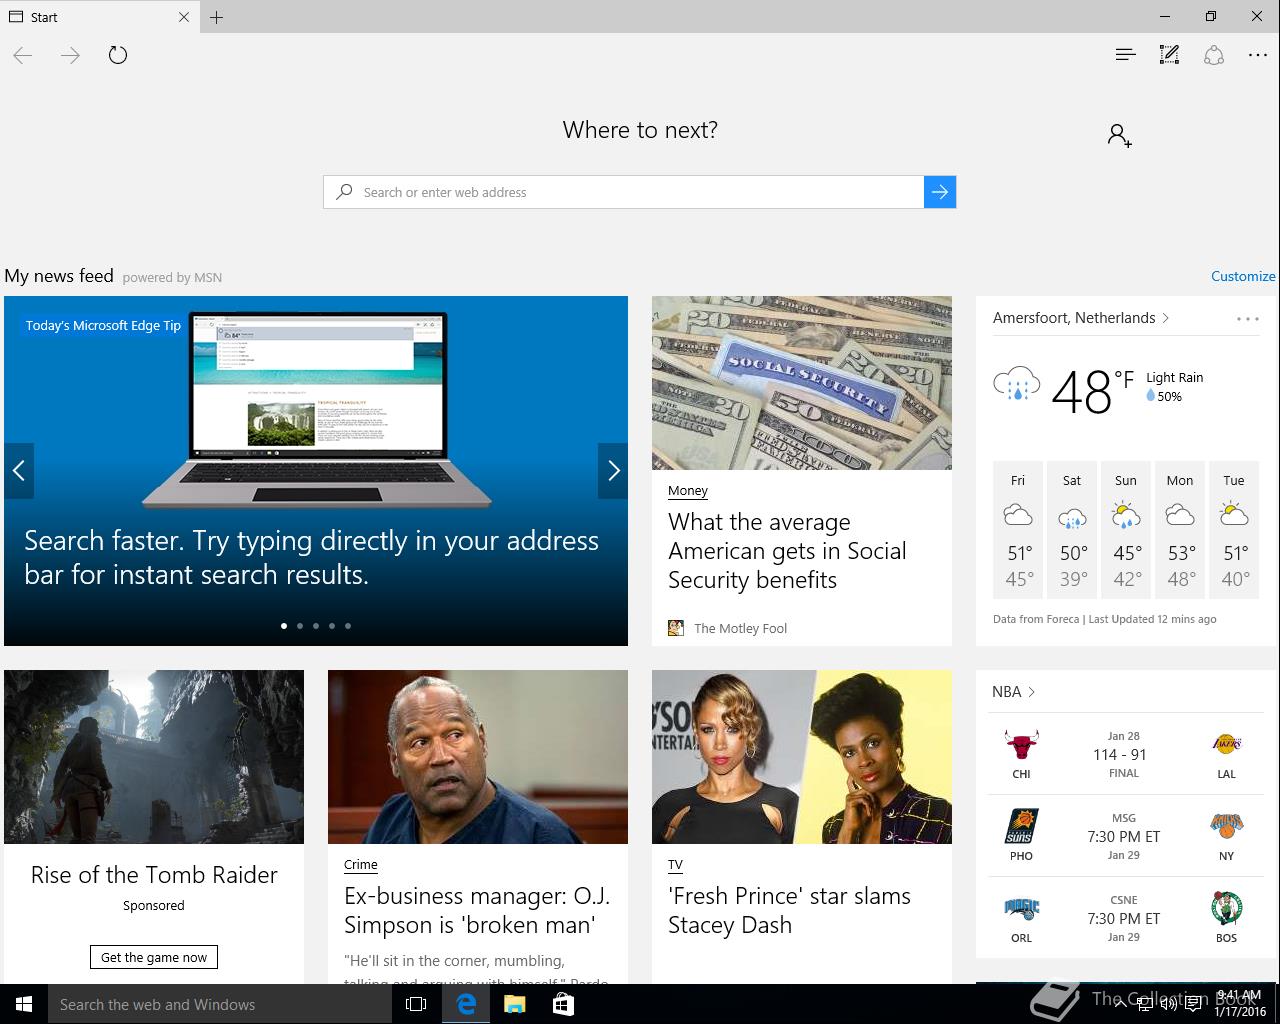Screen dimensions: 1280x1024
Task: Click the sign-in person icon
Action: pos(1120,135)
